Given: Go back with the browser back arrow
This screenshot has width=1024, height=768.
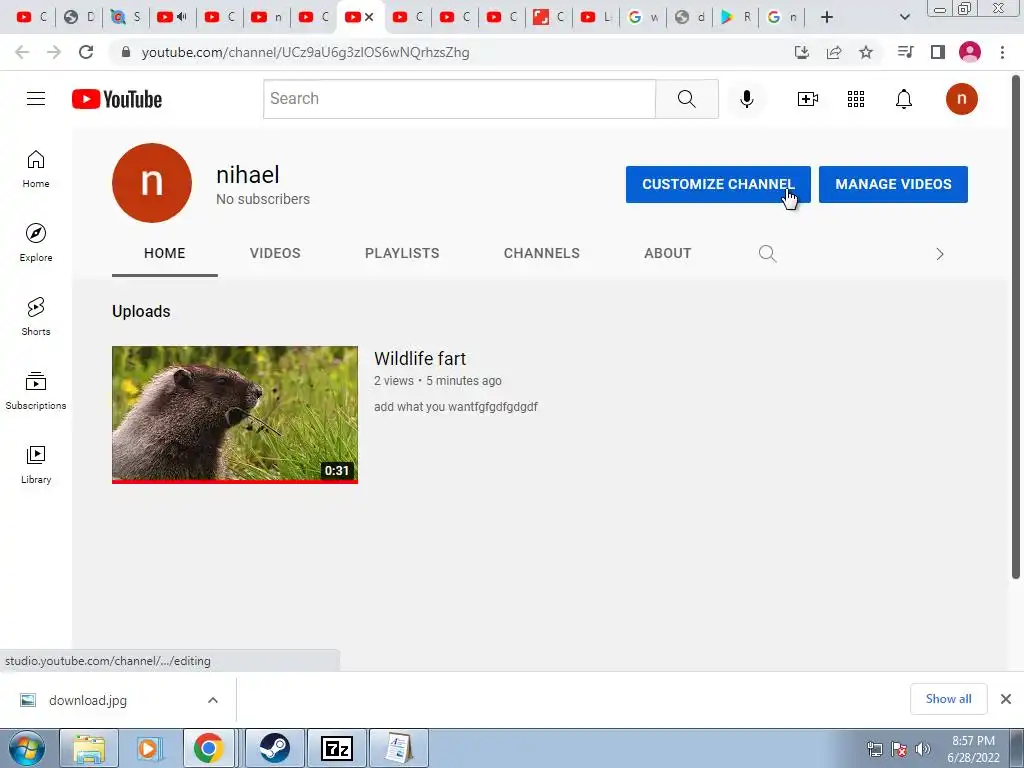Looking at the screenshot, I should 22,52.
